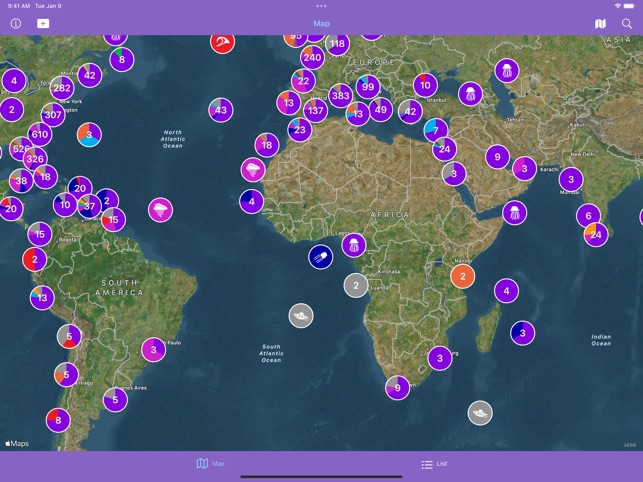Viewport: 643px width, 482px height.
Task: Open the 8 cluster off southern Chile
Action: tap(58, 420)
